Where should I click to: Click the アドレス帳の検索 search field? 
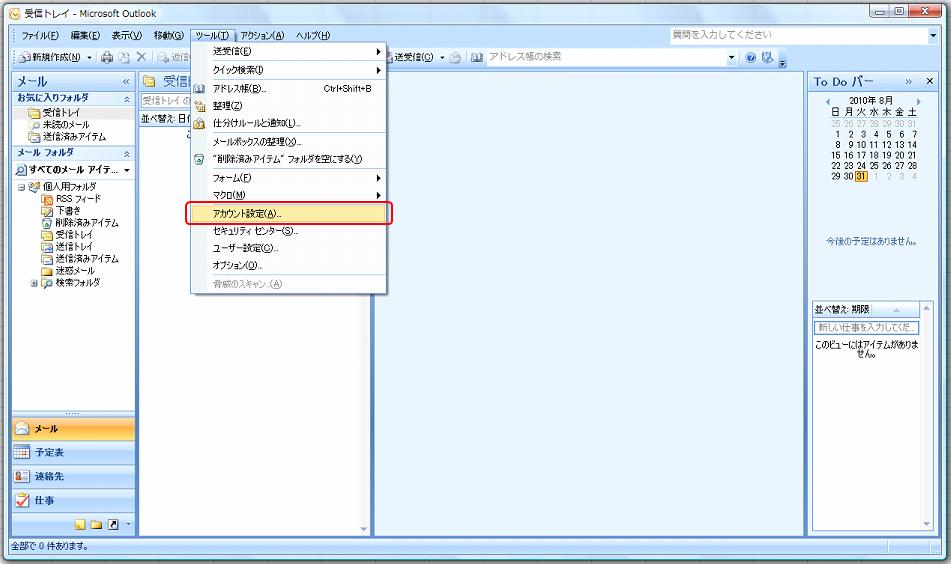607,57
